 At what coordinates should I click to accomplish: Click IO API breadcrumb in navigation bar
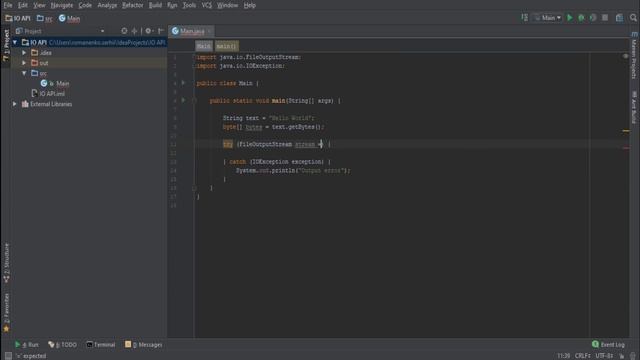tap(18, 18)
